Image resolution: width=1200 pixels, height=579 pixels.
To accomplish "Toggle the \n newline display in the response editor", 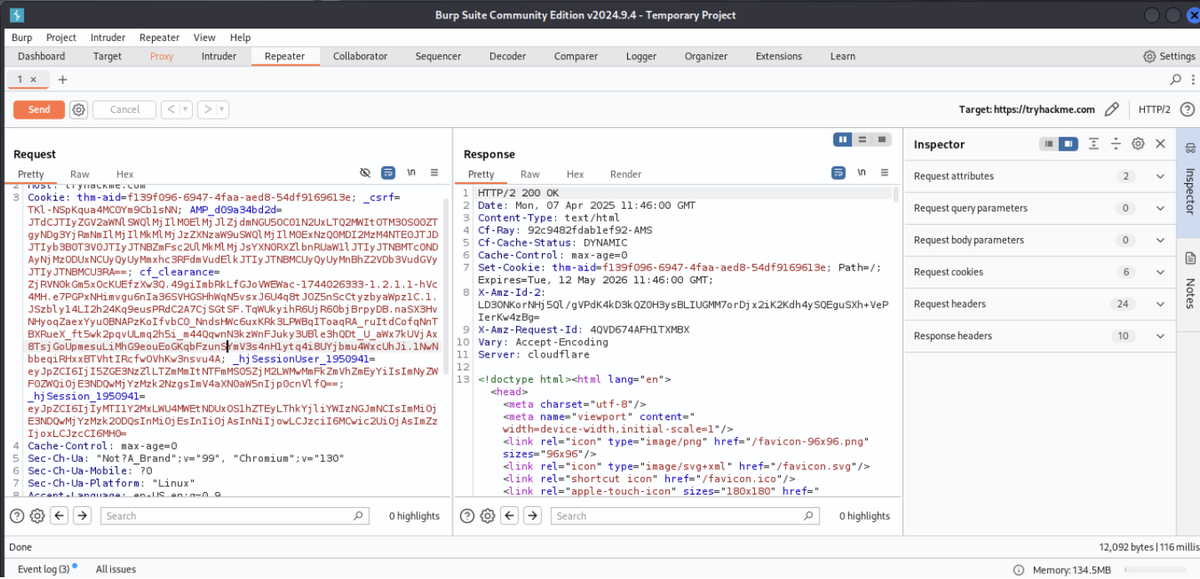I will [x=861, y=173].
